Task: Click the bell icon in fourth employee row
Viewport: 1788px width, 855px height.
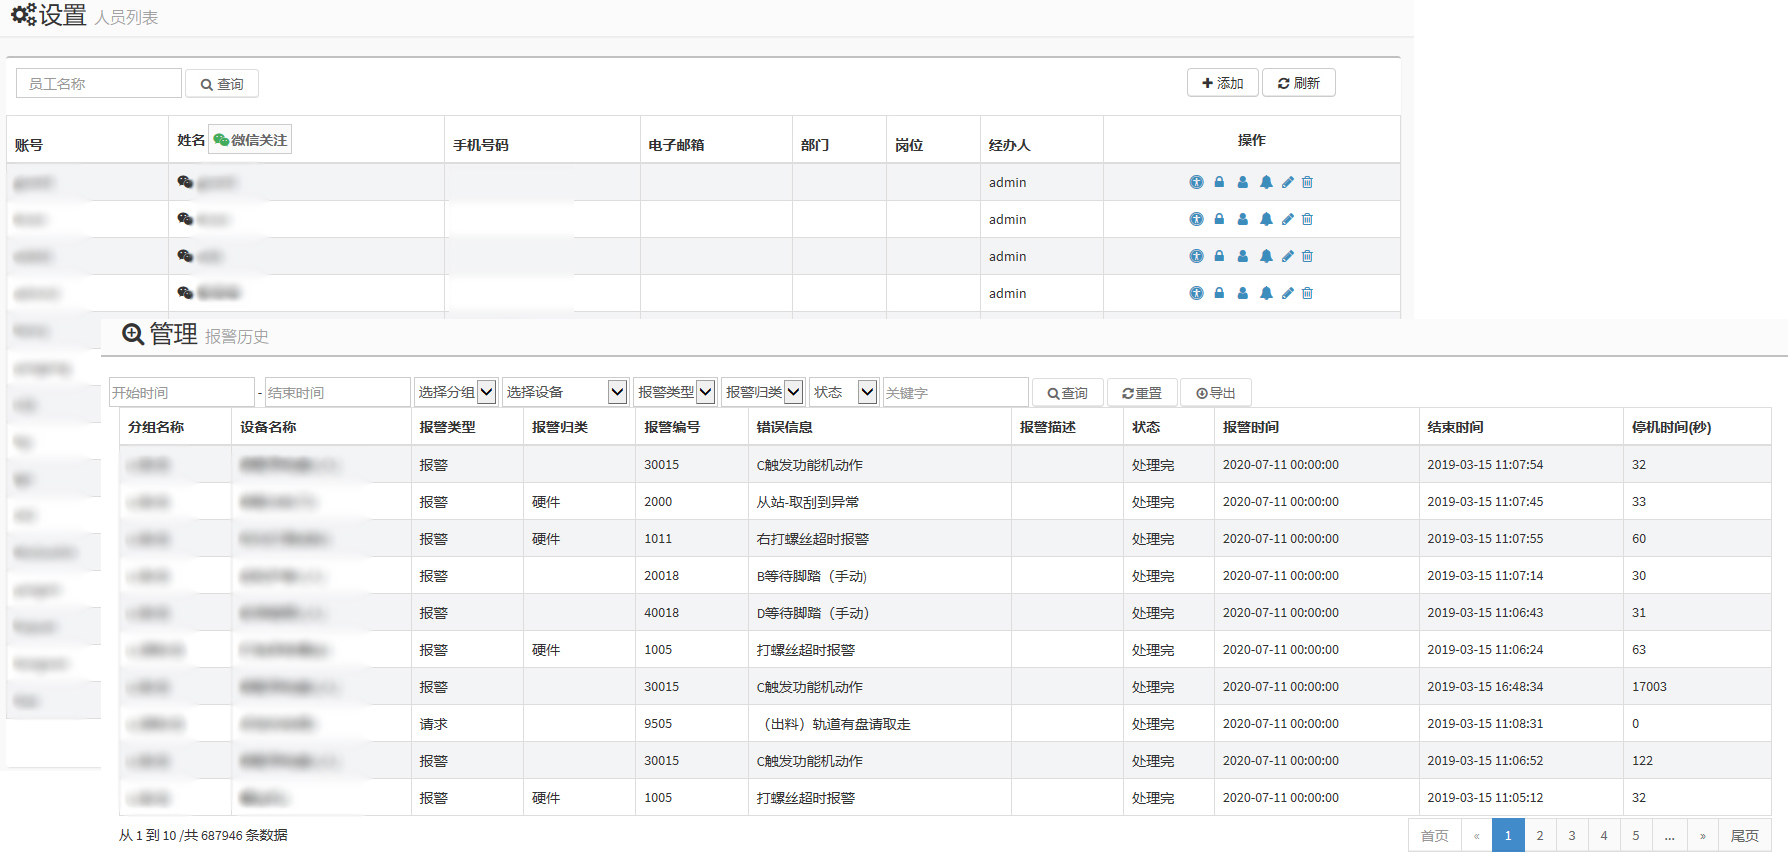Action: (1266, 293)
